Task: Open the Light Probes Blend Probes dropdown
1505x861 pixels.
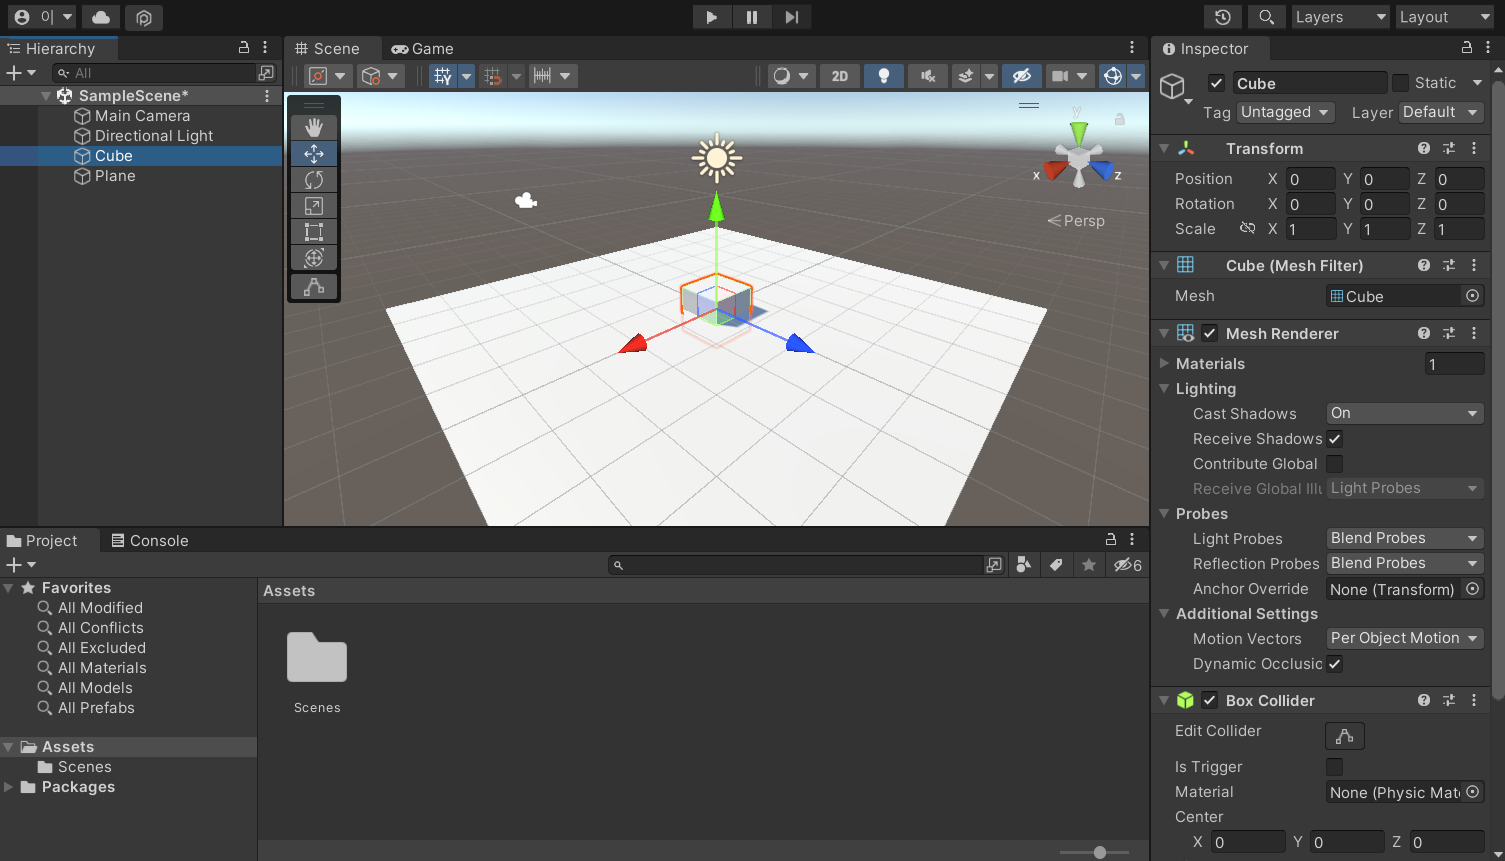Action: coord(1405,538)
